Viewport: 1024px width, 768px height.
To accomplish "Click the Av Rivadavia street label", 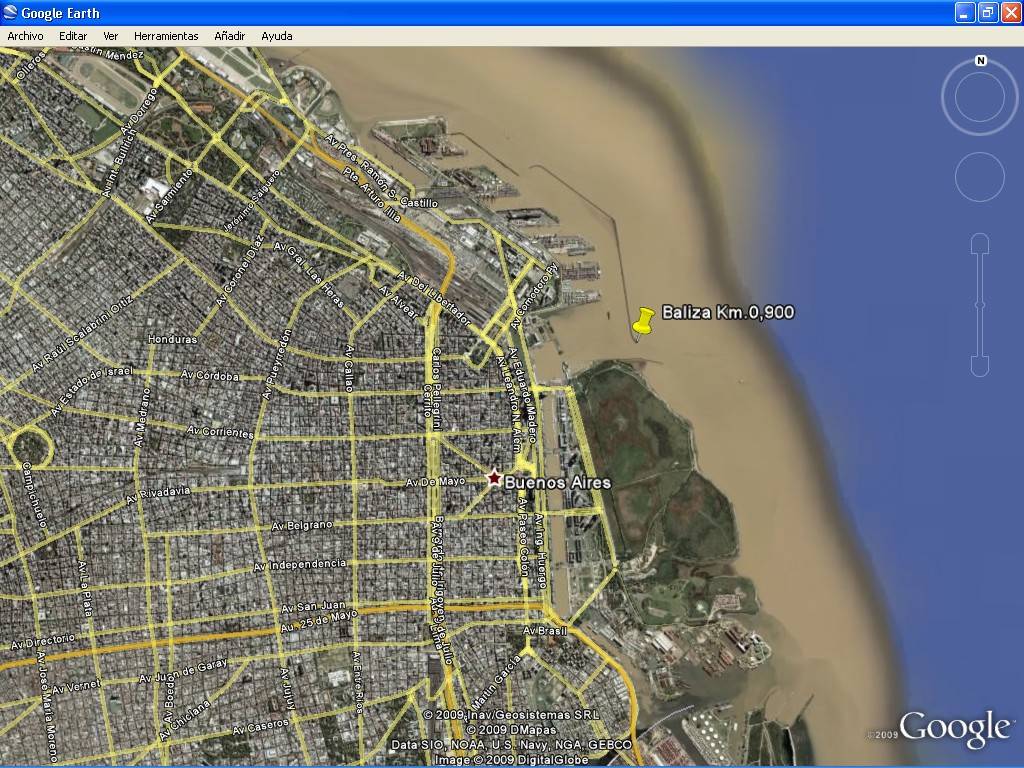I will [157, 495].
